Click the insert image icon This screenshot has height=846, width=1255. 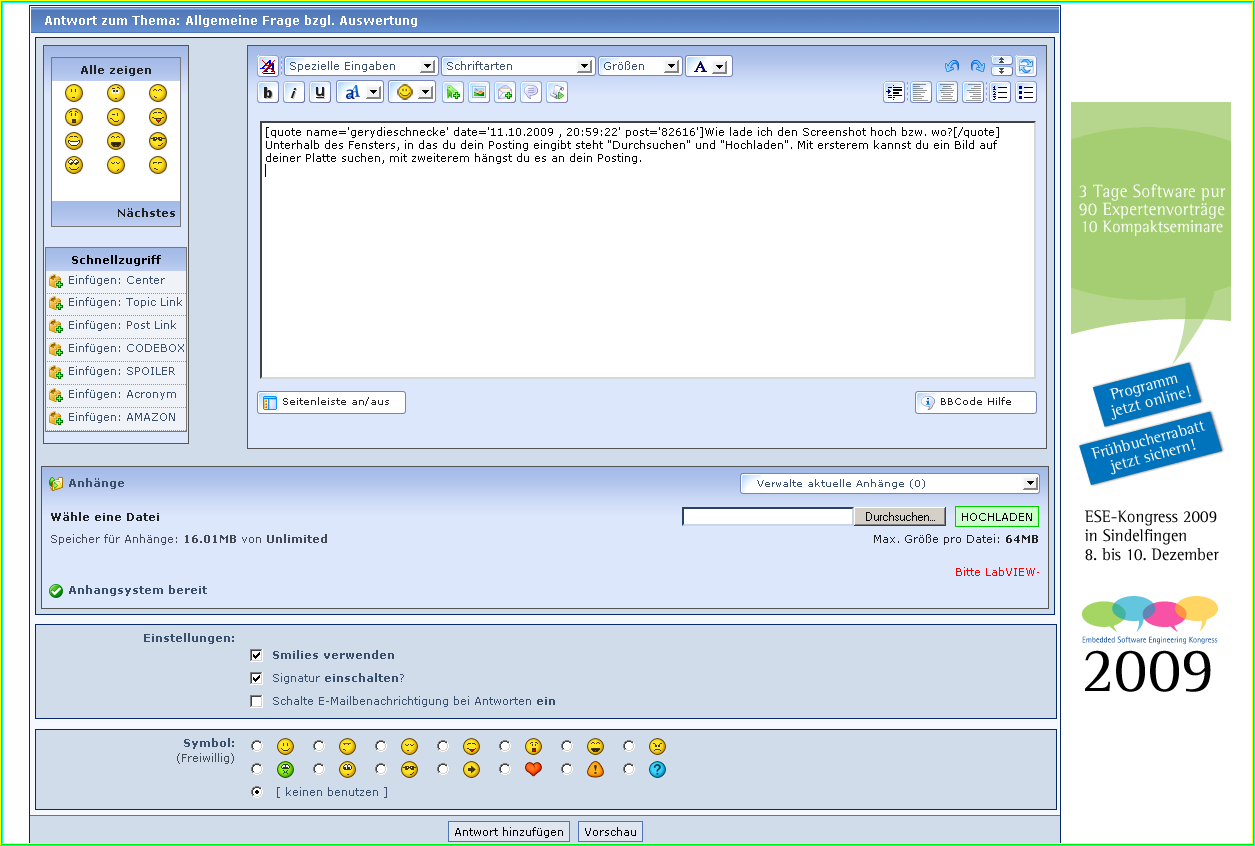pos(479,92)
